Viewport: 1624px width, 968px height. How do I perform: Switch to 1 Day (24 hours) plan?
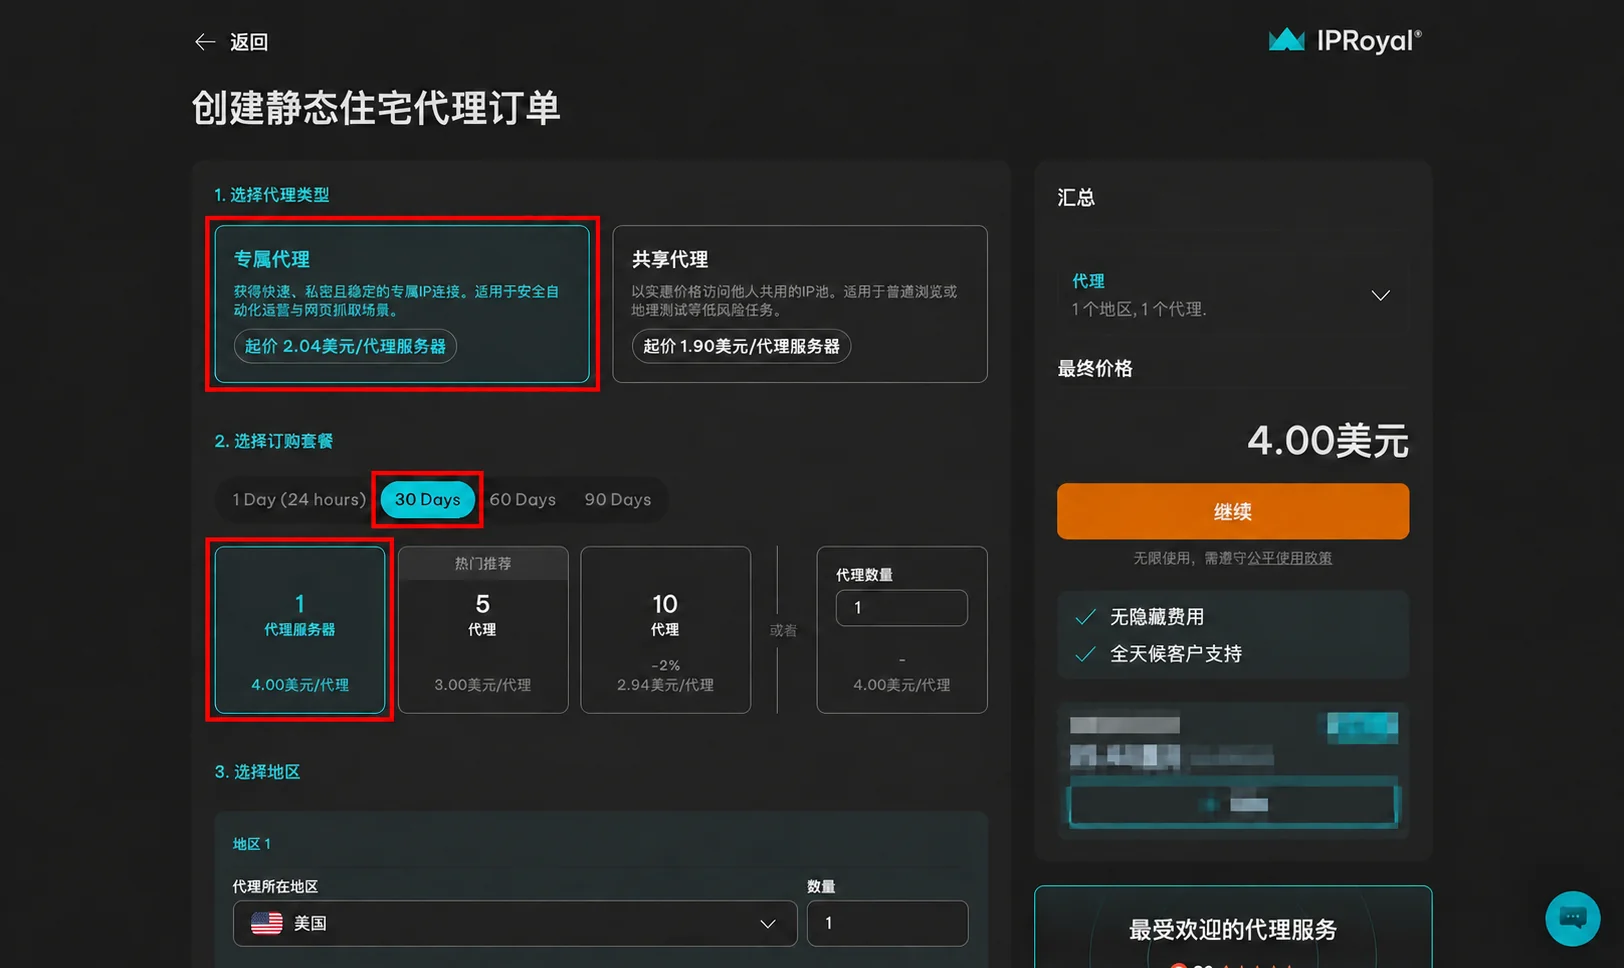(299, 499)
